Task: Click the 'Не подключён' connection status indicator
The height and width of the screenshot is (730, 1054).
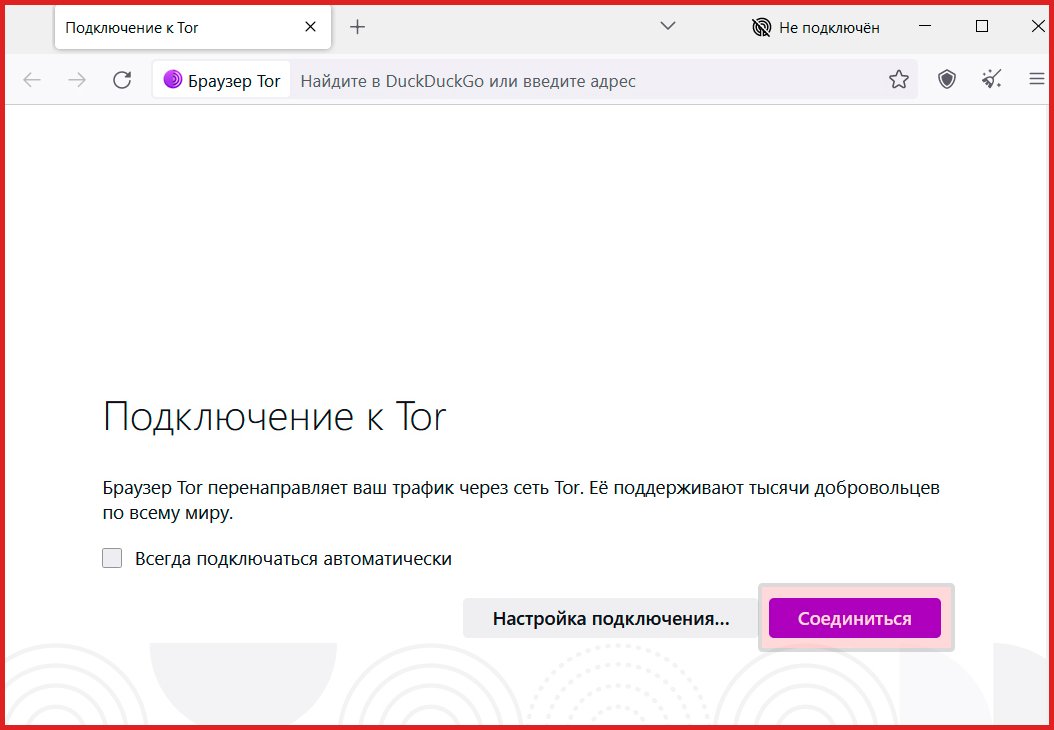Action: [815, 27]
